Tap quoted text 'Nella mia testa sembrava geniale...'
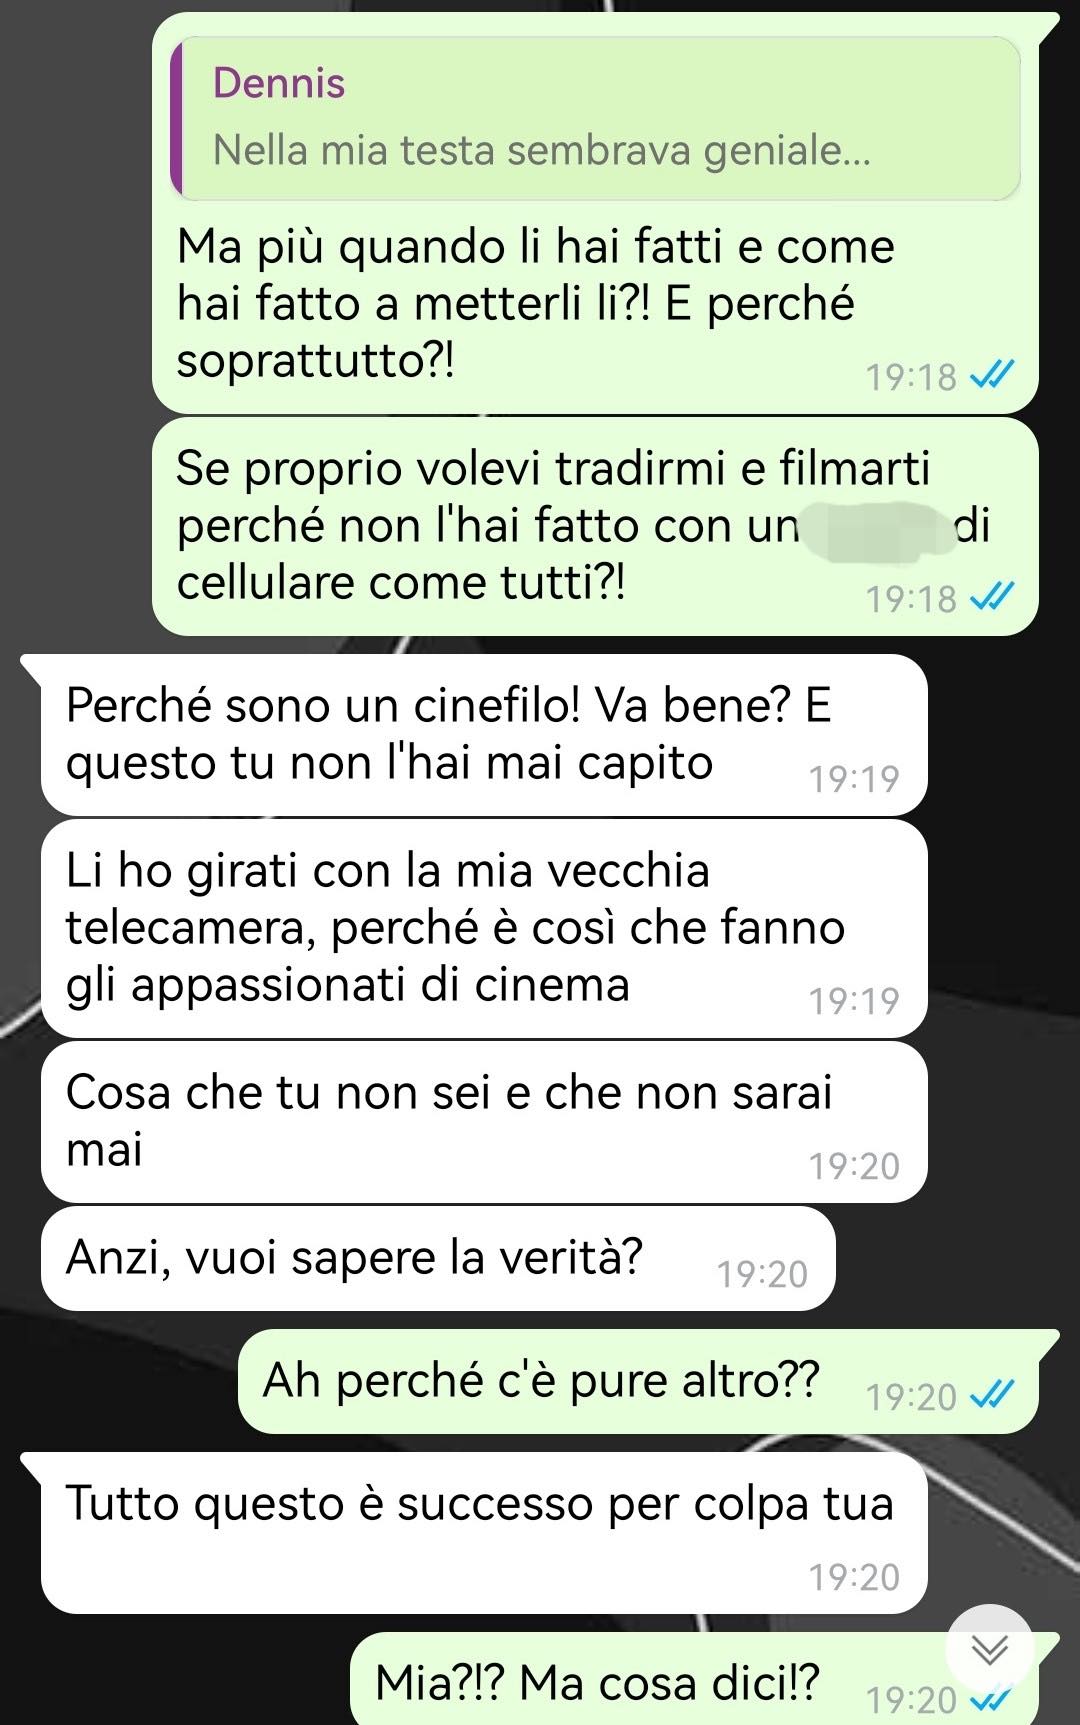Image resolution: width=1080 pixels, height=1725 pixels. click(542, 151)
